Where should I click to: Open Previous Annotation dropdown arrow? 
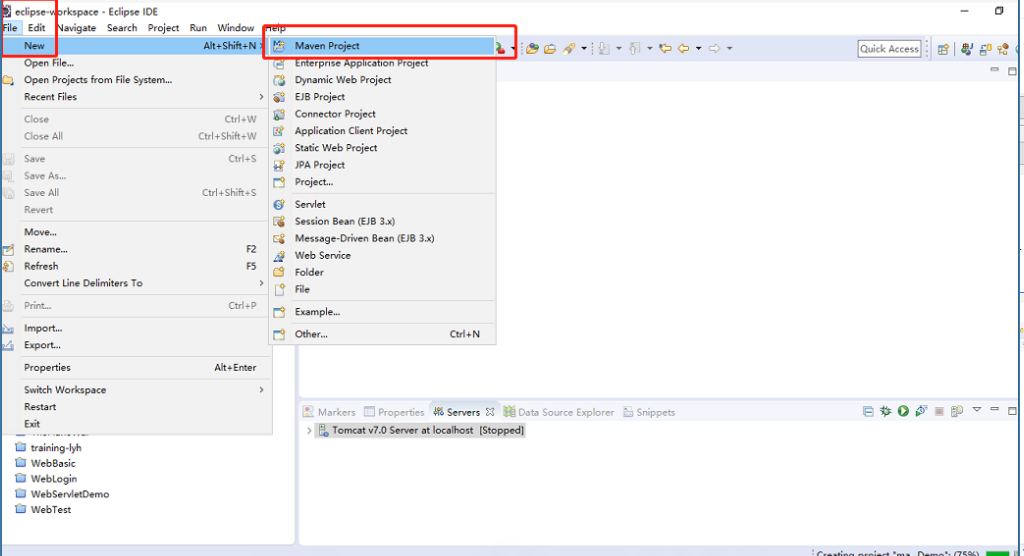tap(650, 48)
